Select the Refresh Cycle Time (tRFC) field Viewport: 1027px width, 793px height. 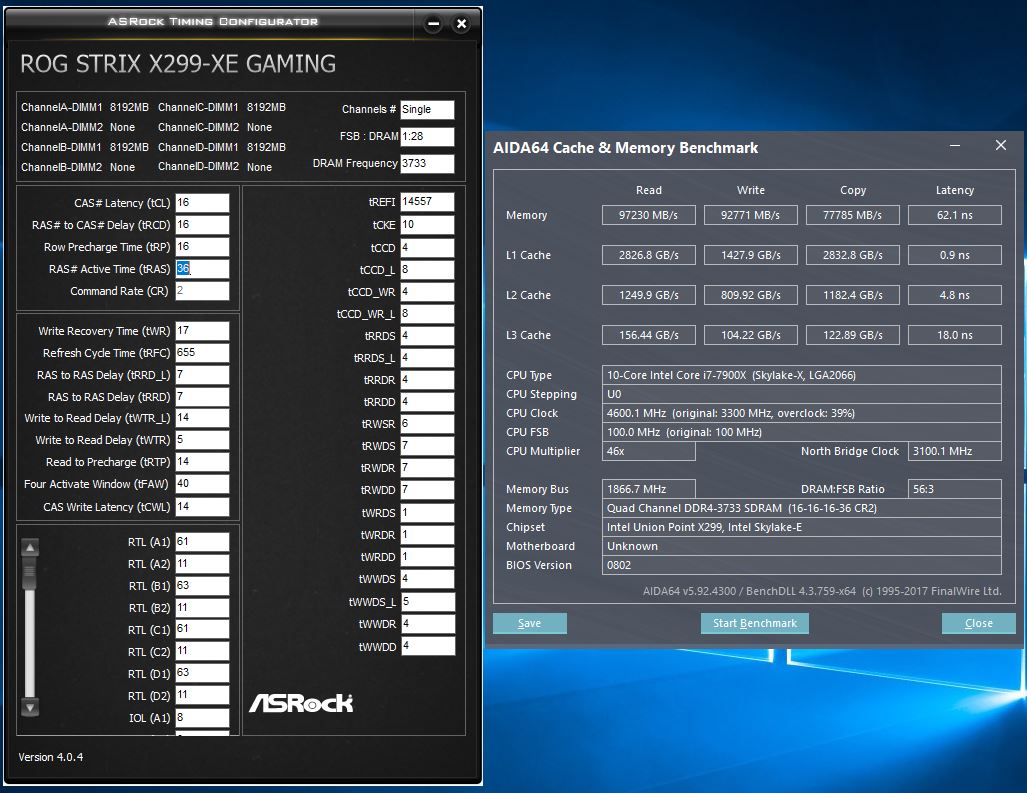(x=202, y=353)
